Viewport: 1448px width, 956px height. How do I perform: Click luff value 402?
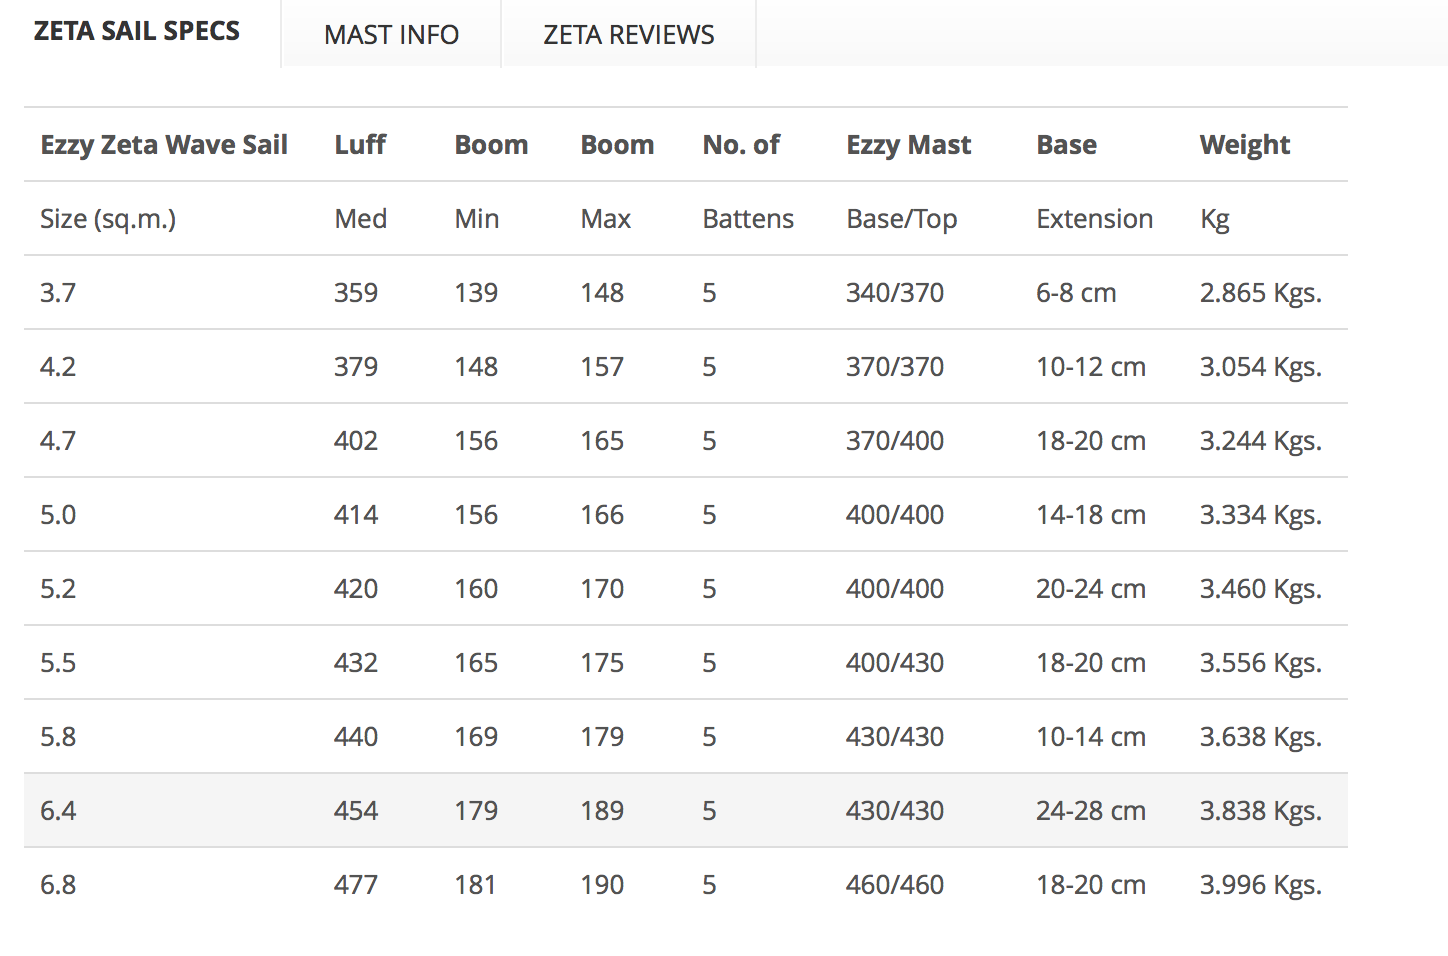[x=356, y=441]
